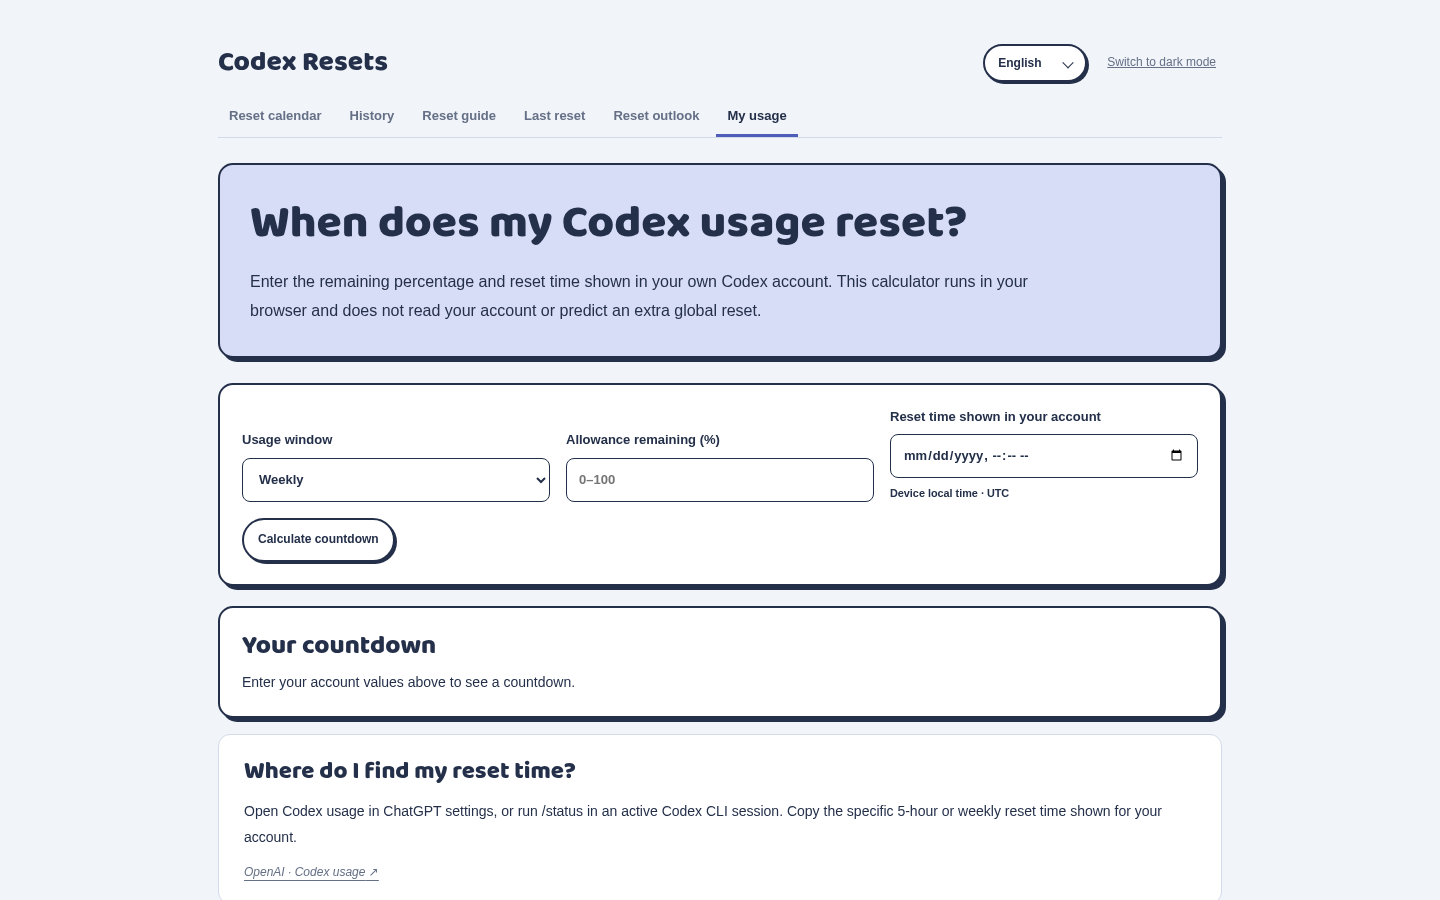
Task: Click the 'Your countdown' heading
Action: click(339, 645)
